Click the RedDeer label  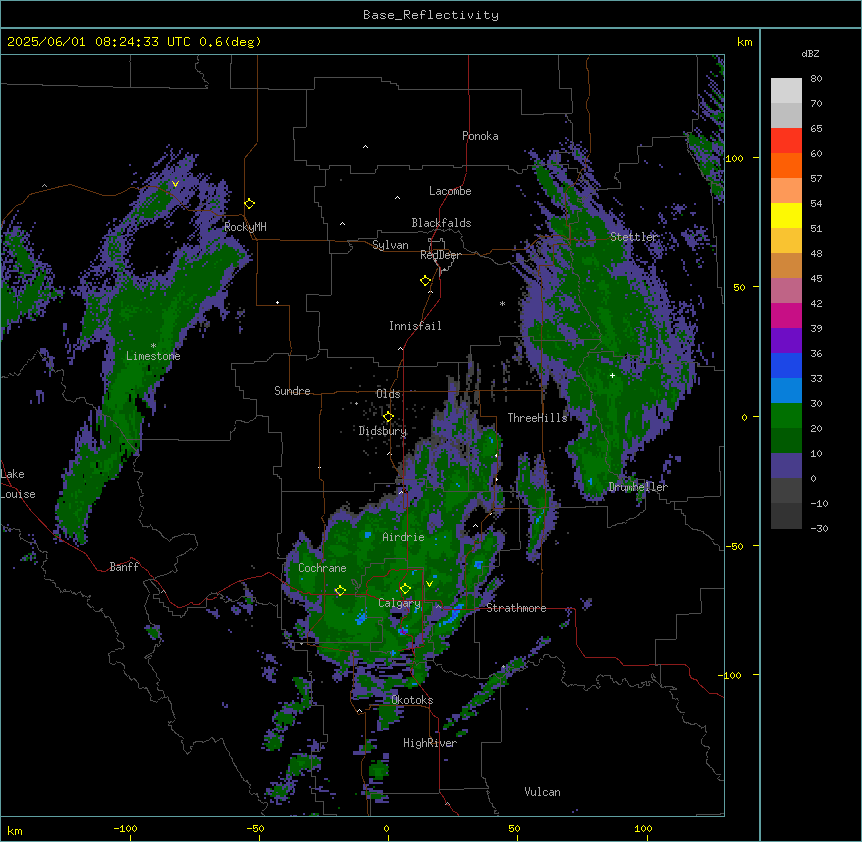coord(441,255)
